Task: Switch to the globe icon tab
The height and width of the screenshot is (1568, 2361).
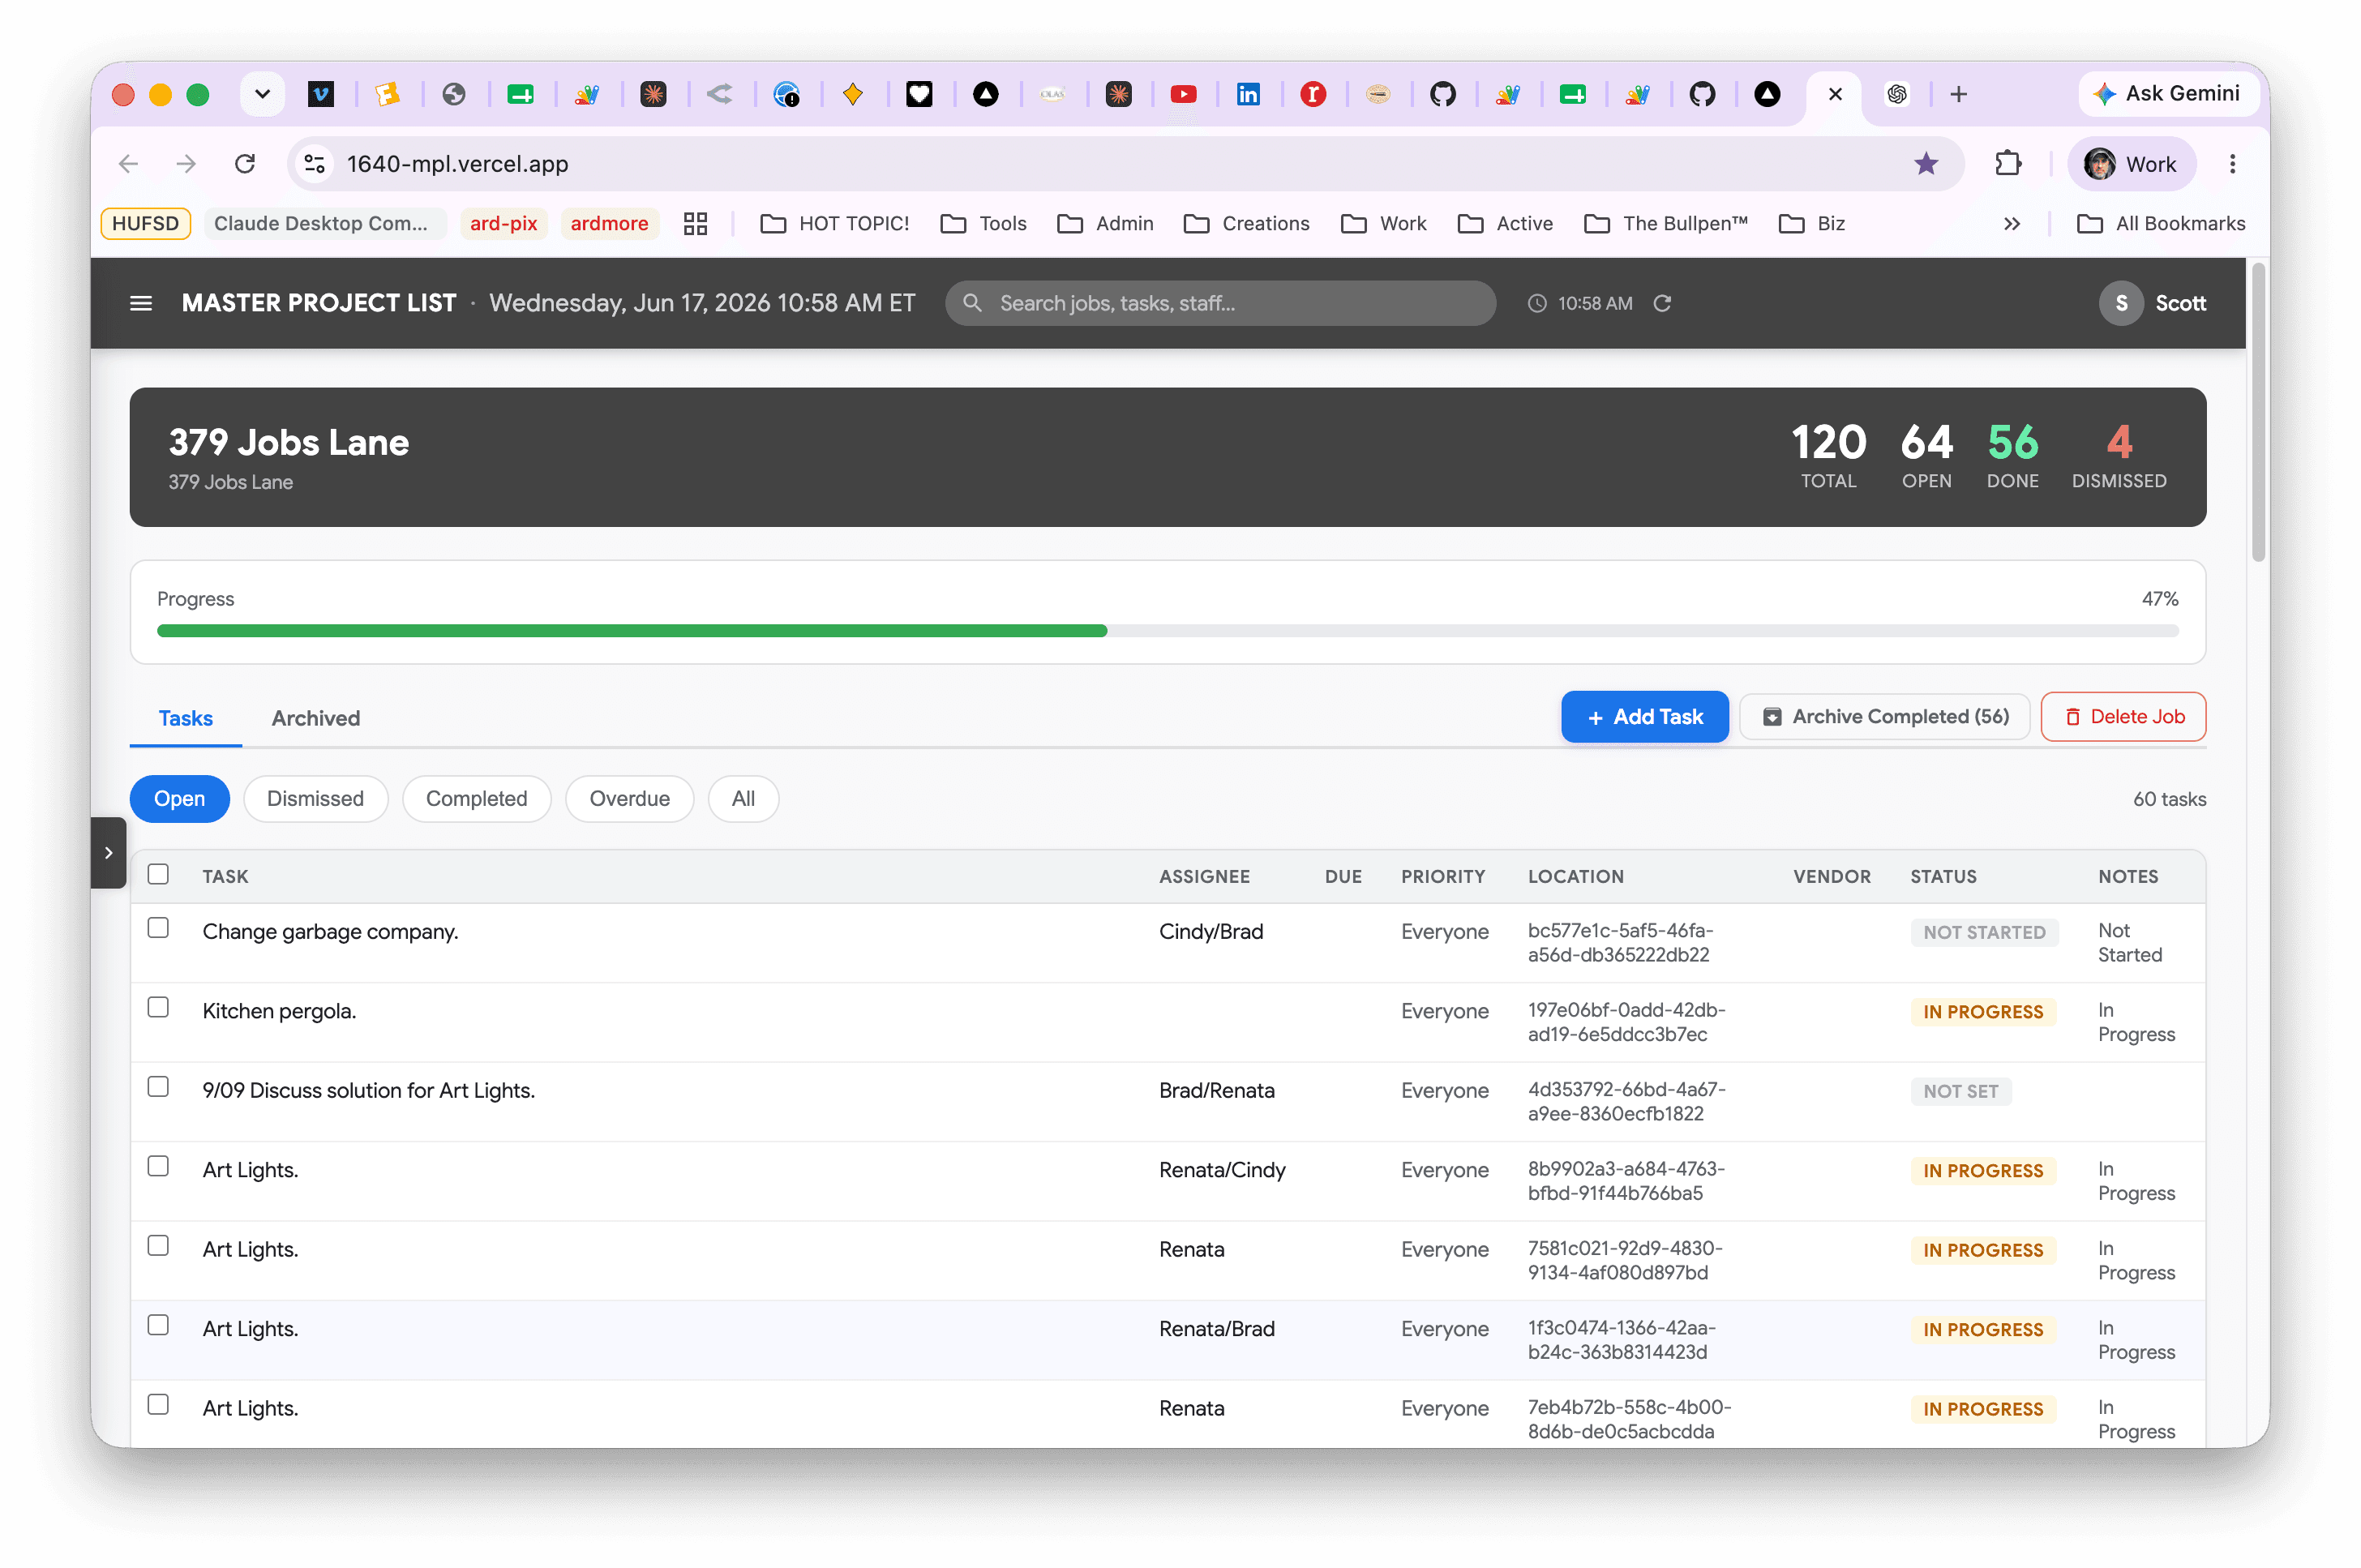Action: coord(454,94)
